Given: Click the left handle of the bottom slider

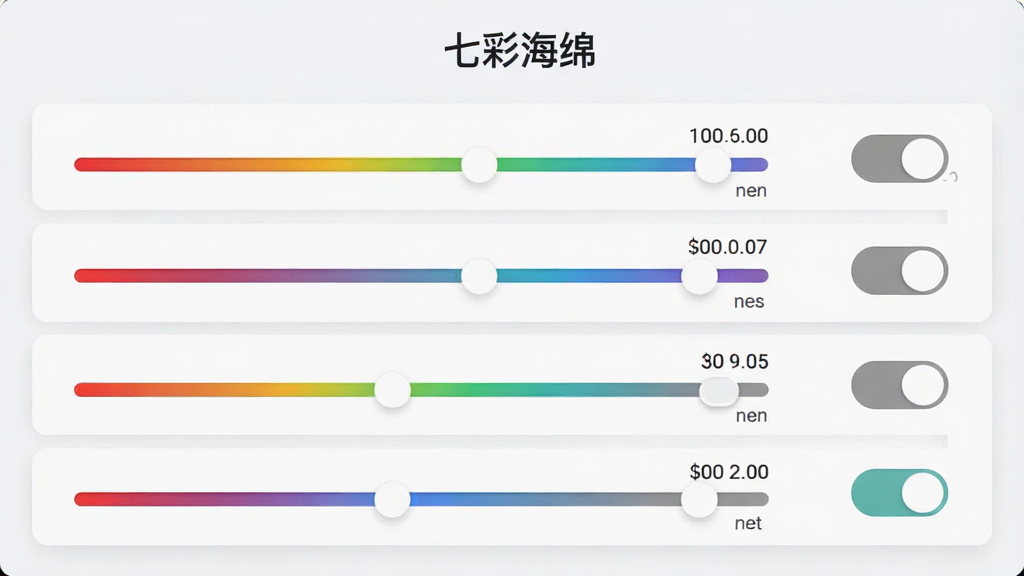Looking at the screenshot, I should tap(392, 500).
